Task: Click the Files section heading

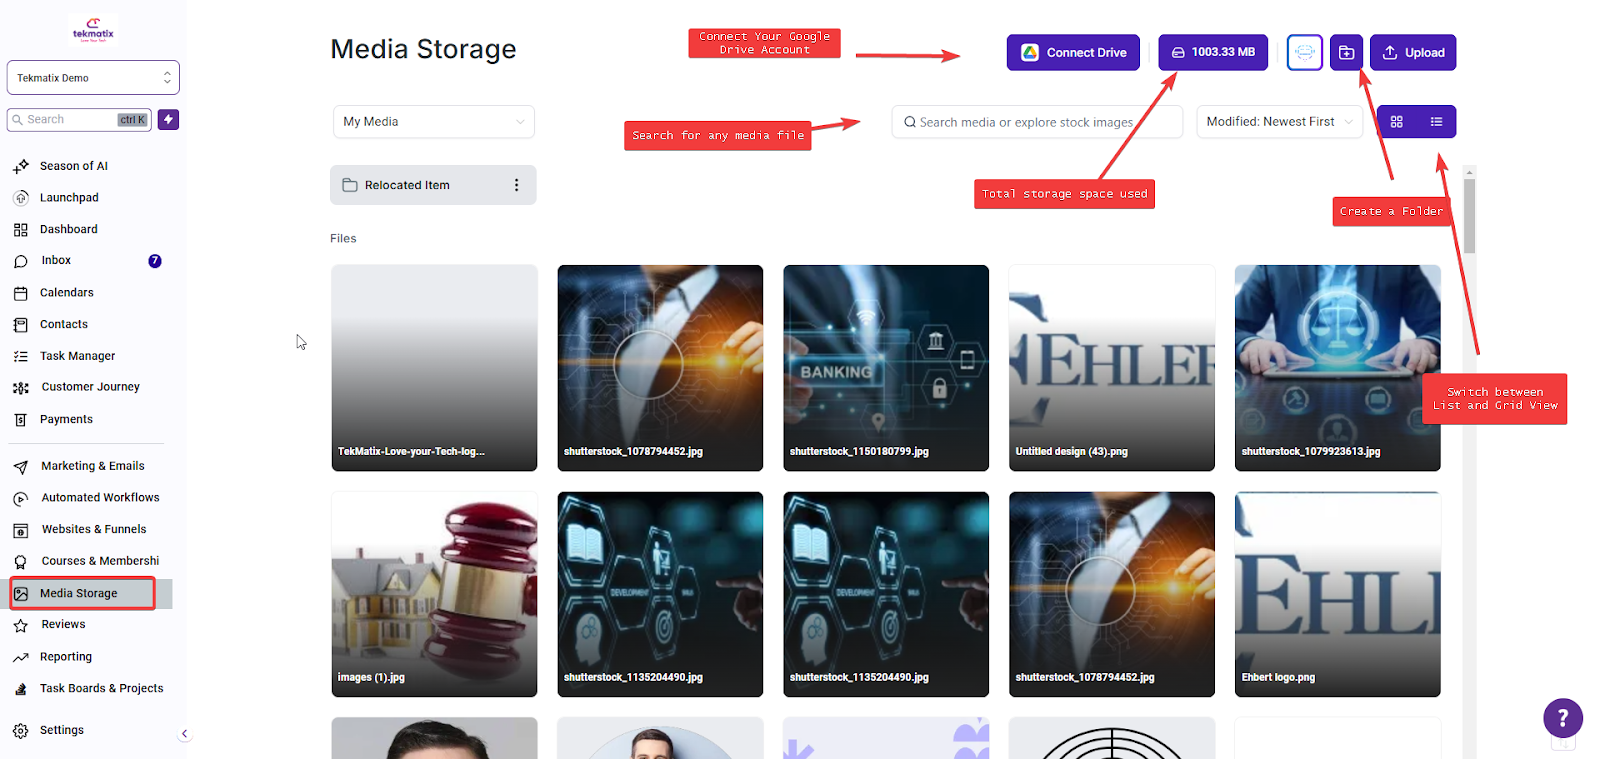Action: 343,239
